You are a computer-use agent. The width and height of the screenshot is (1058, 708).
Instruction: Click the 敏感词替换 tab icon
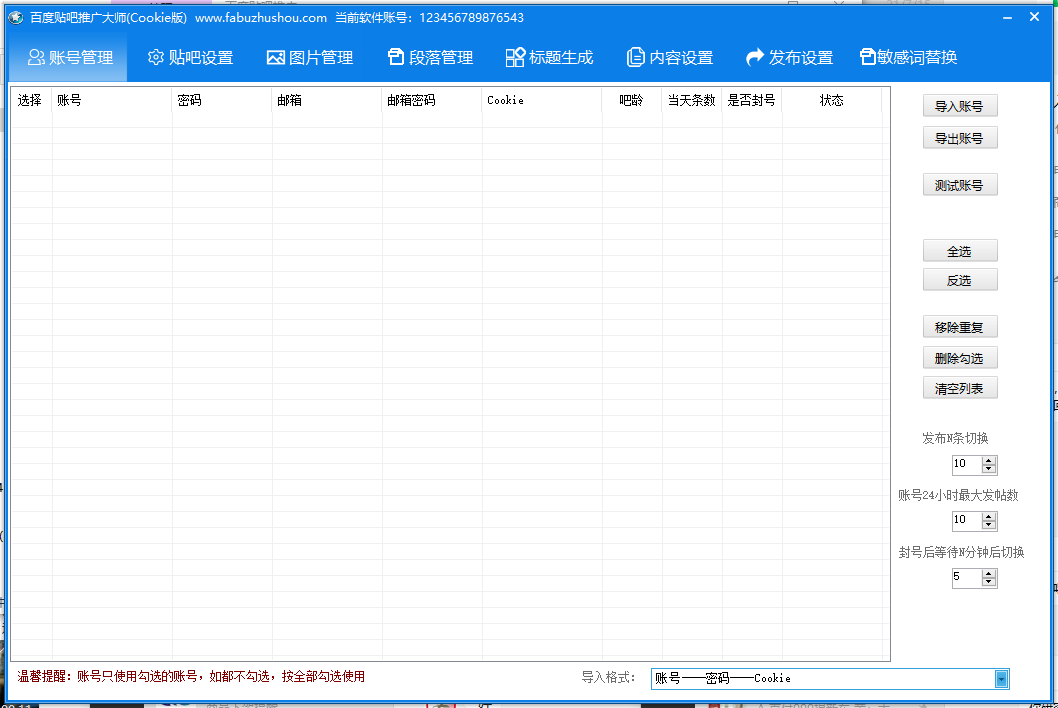(868, 58)
